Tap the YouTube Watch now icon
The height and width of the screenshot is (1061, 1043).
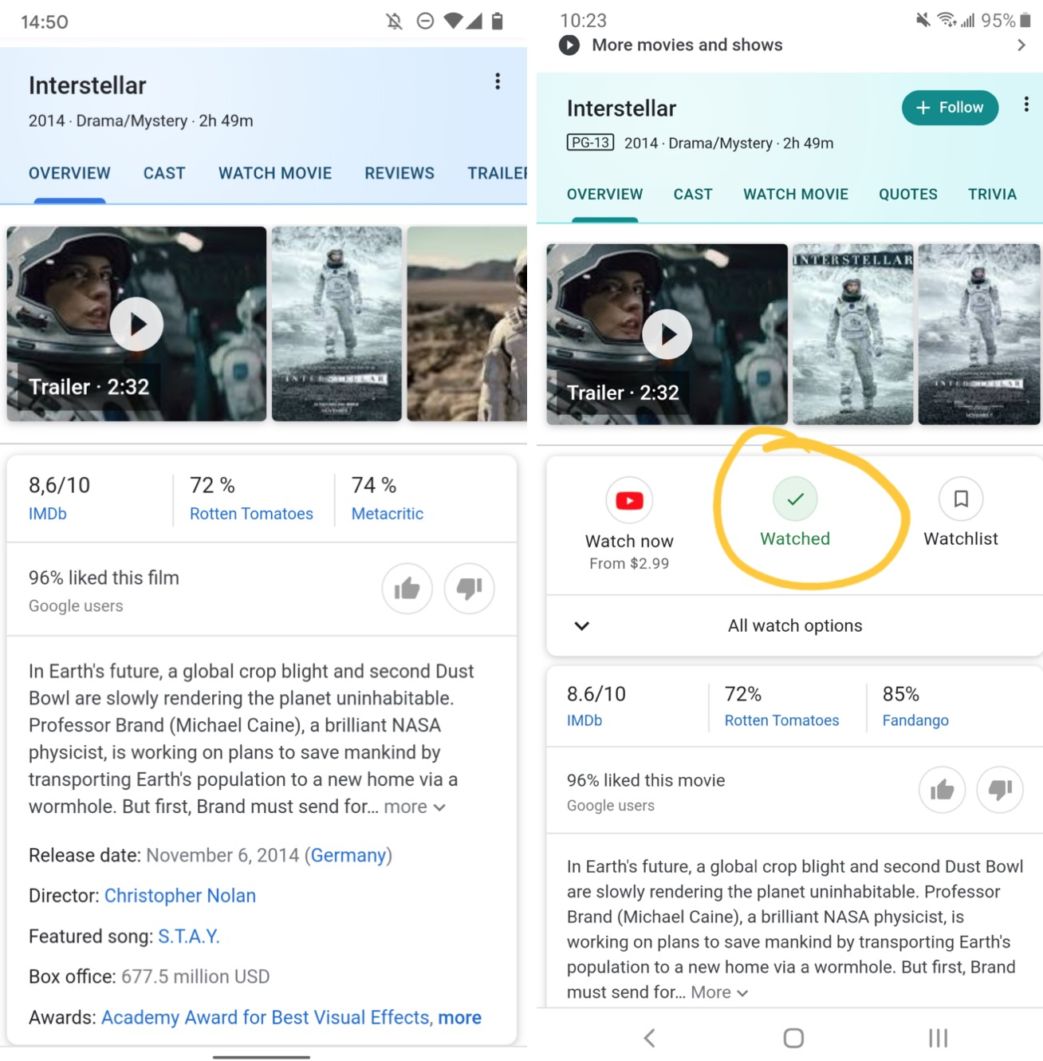click(x=629, y=501)
